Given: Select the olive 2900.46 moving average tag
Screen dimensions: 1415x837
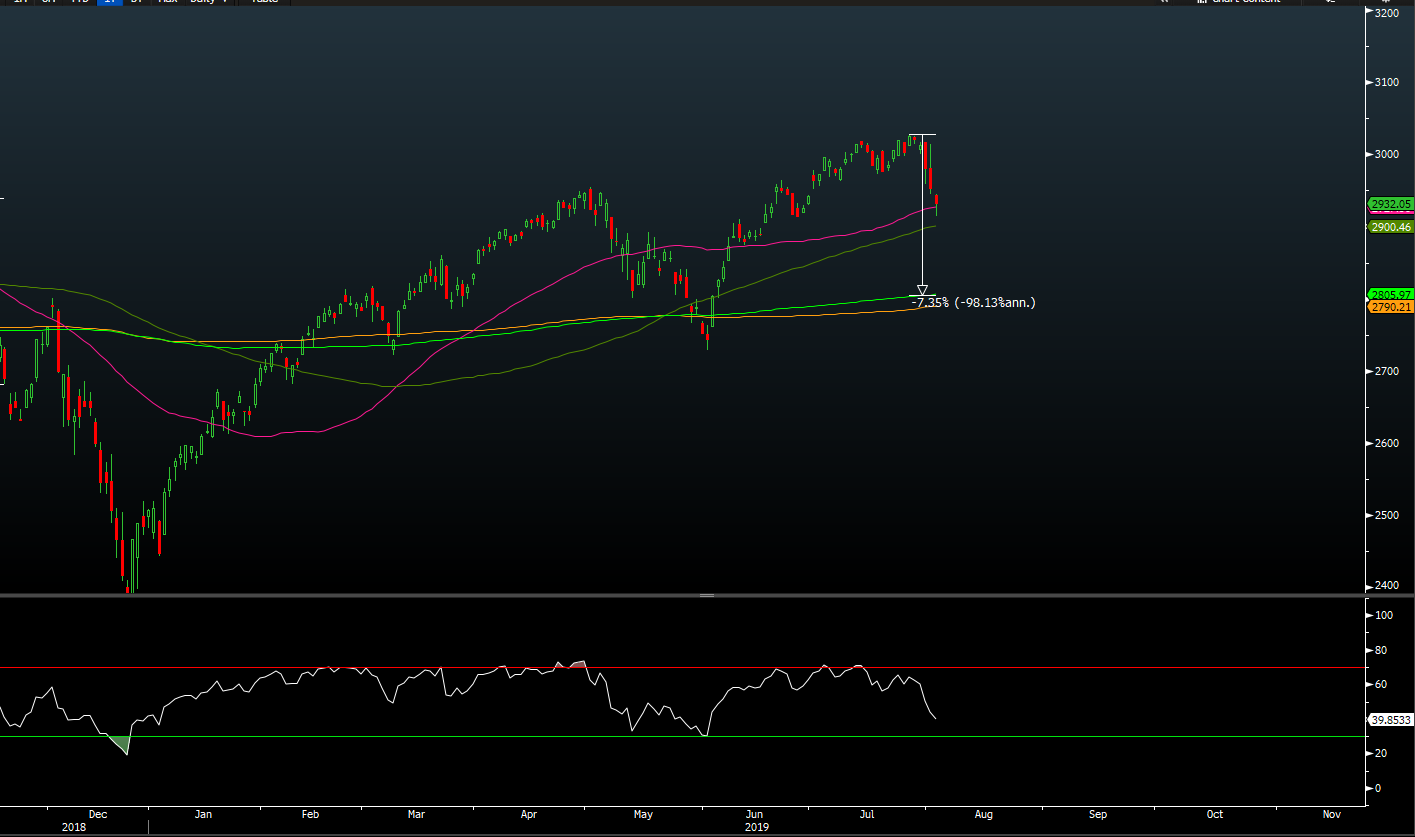Looking at the screenshot, I should pyautogui.click(x=1390, y=227).
